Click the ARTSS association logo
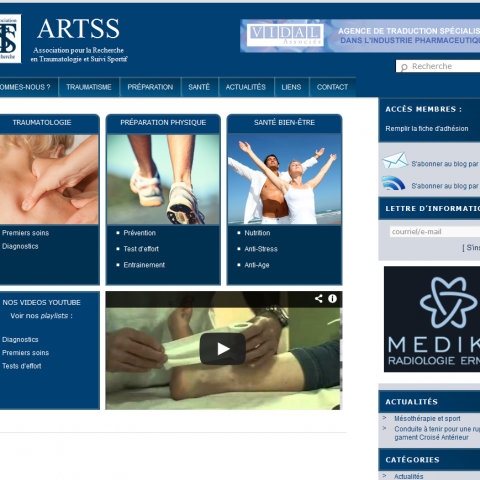 click(10, 39)
